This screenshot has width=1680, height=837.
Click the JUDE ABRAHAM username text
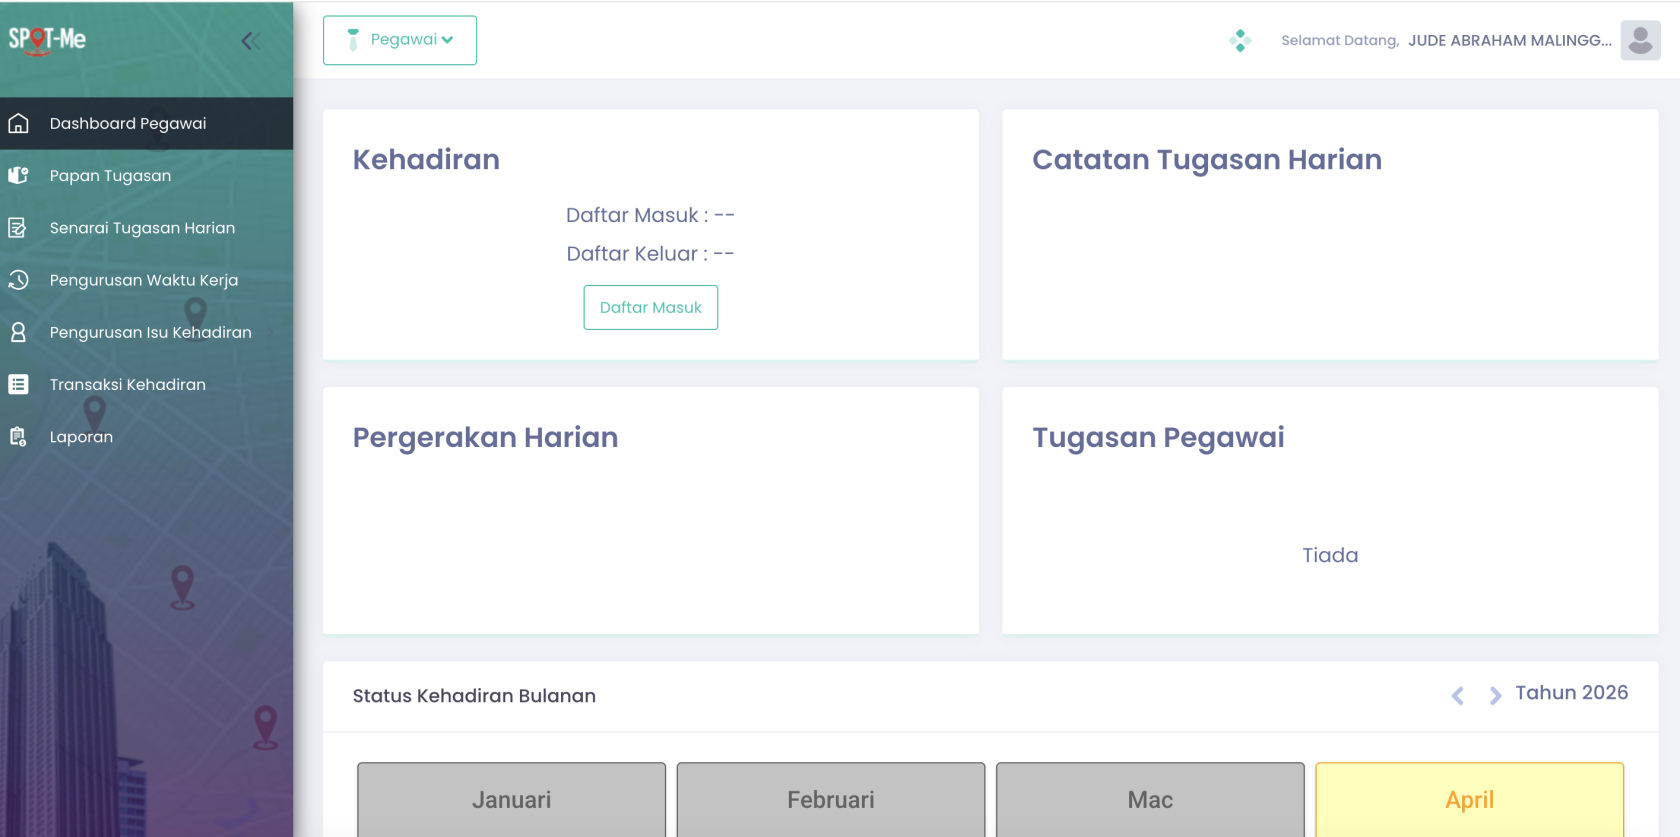pyautogui.click(x=1509, y=41)
